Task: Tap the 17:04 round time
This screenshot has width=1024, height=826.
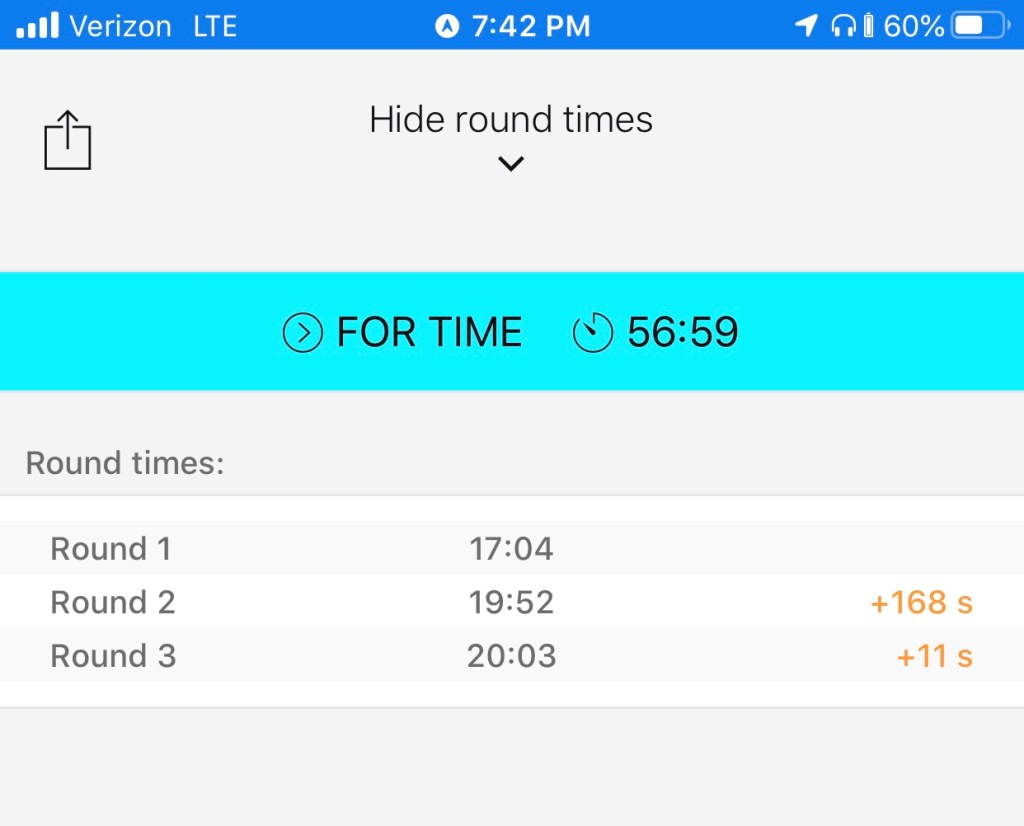Action: [x=511, y=549]
